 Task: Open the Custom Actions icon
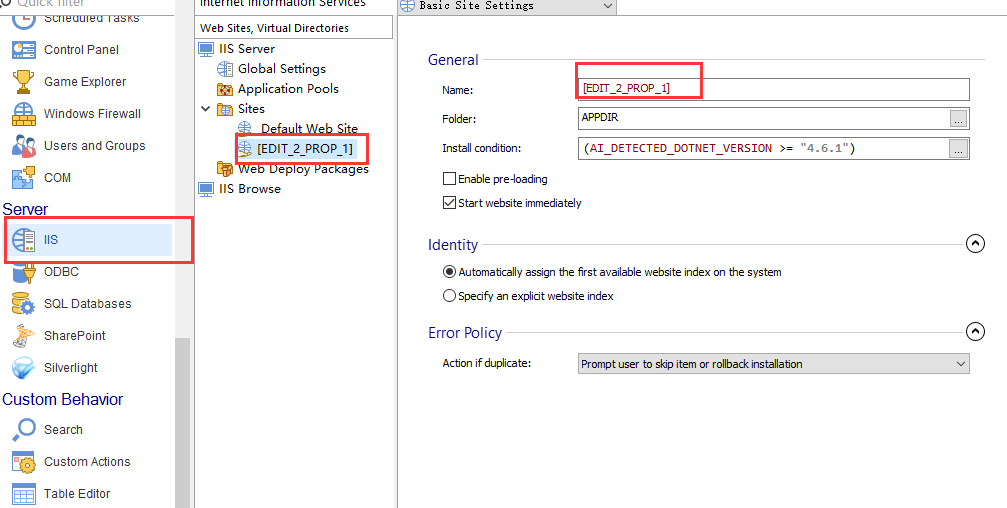pyautogui.click(x=24, y=462)
